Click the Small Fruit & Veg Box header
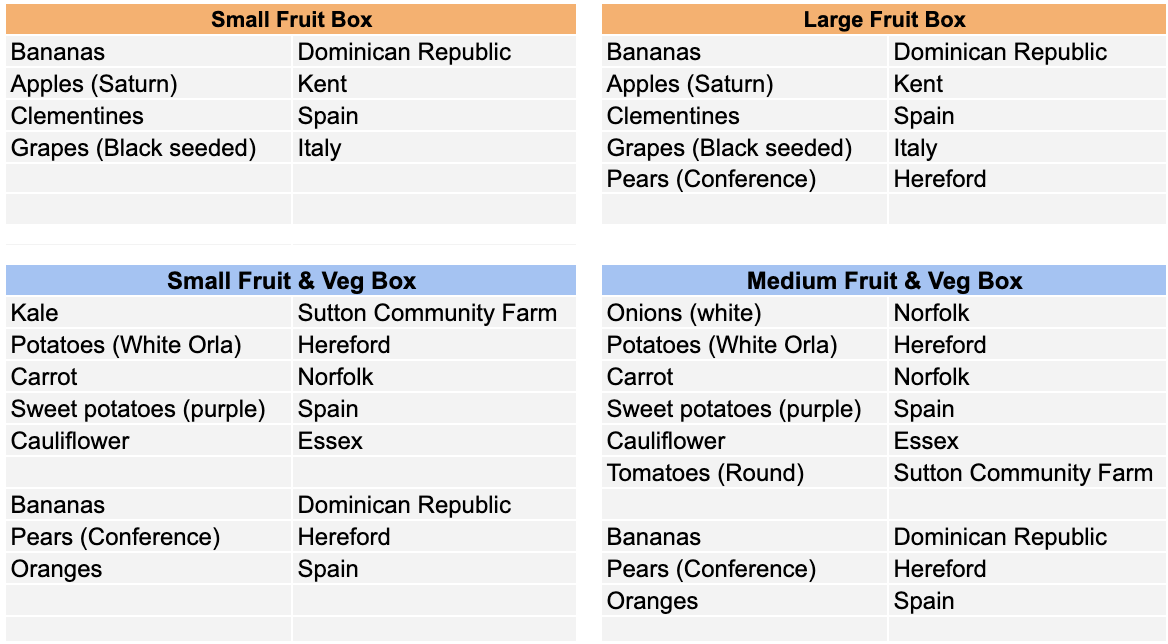 coord(291,281)
